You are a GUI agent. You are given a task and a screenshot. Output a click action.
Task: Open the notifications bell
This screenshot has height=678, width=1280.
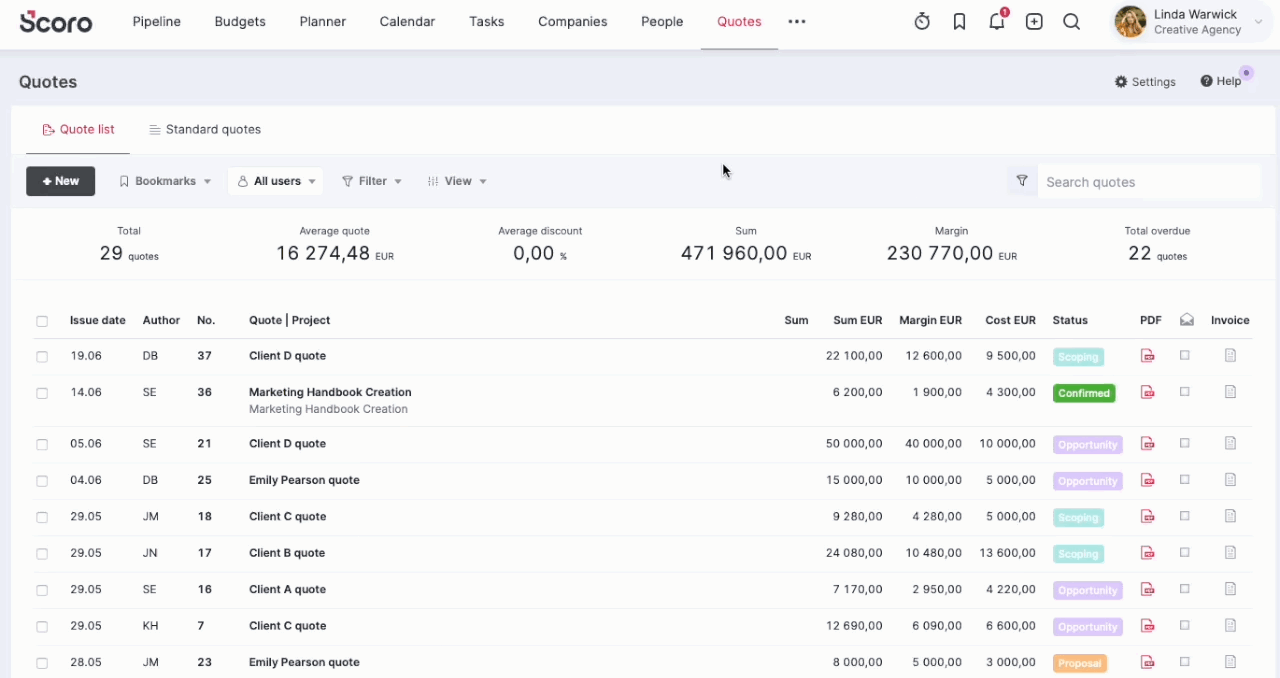[x=997, y=21]
